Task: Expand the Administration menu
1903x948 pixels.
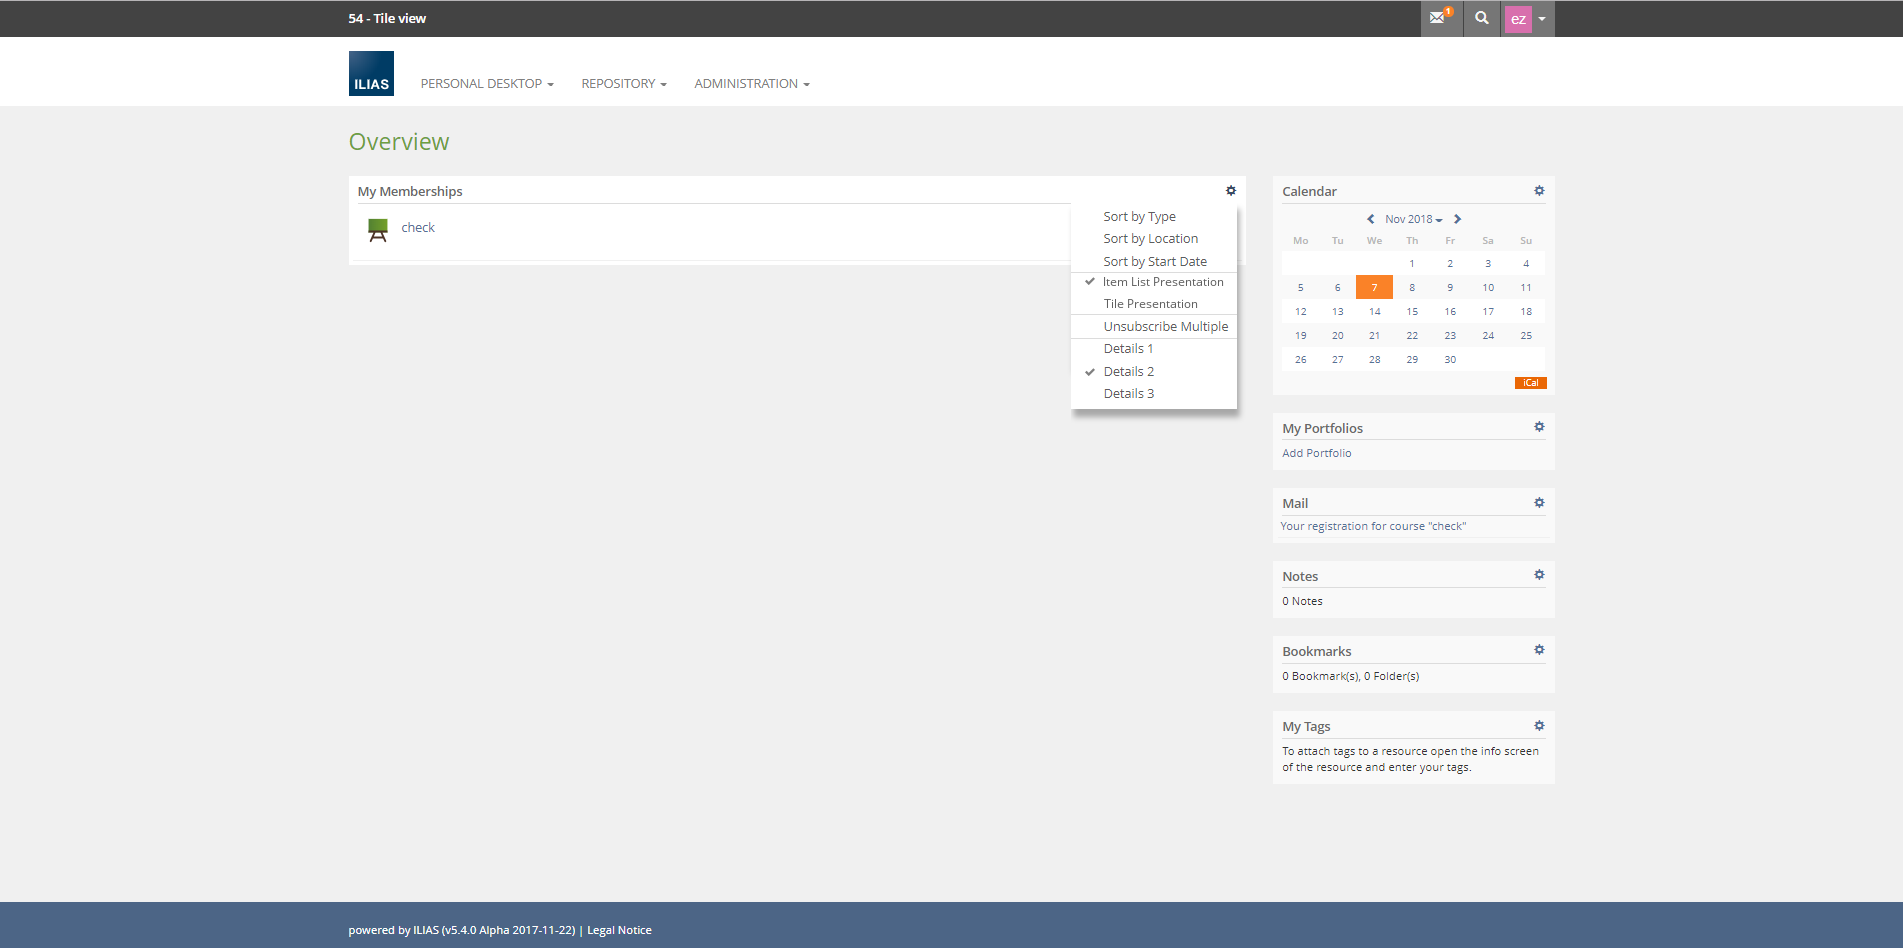Action: tap(751, 84)
